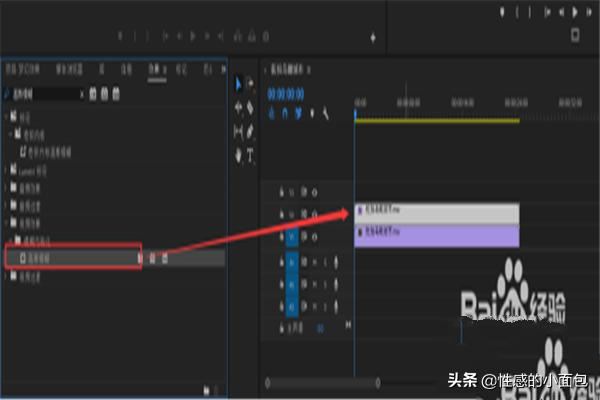600x400 pixels.
Task: Create new custom bin in Effects panel
Action: pyautogui.click(x=207, y=390)
